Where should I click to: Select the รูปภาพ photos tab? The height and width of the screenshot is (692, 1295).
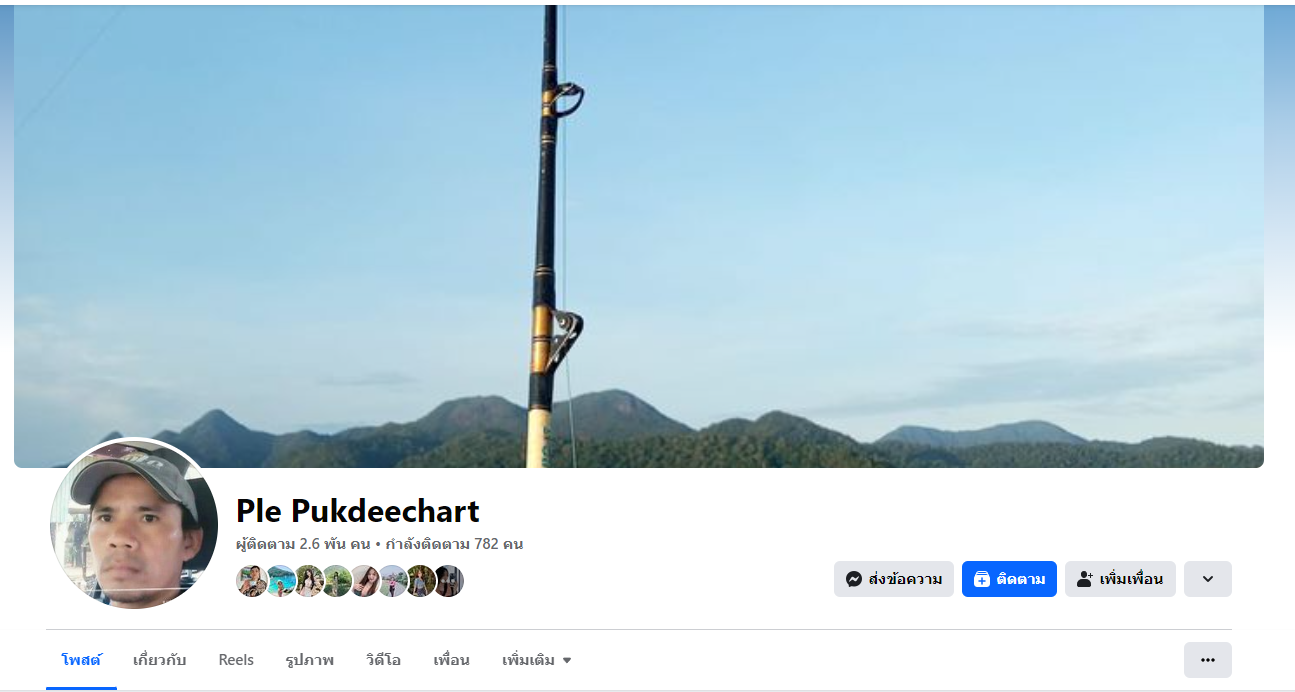coord(310,660)
